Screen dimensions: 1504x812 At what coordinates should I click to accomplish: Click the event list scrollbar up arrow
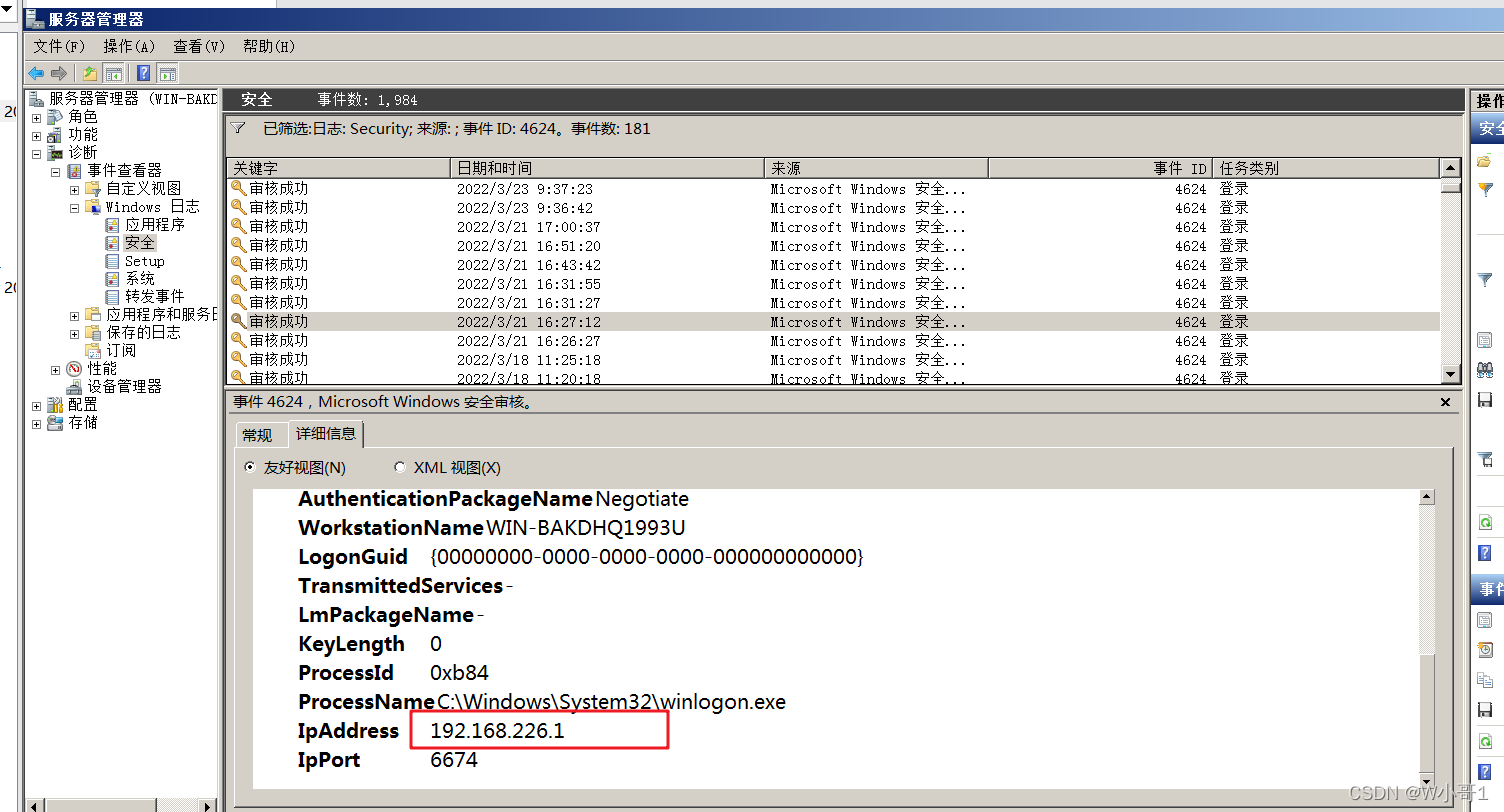(x=1451, y=168)
